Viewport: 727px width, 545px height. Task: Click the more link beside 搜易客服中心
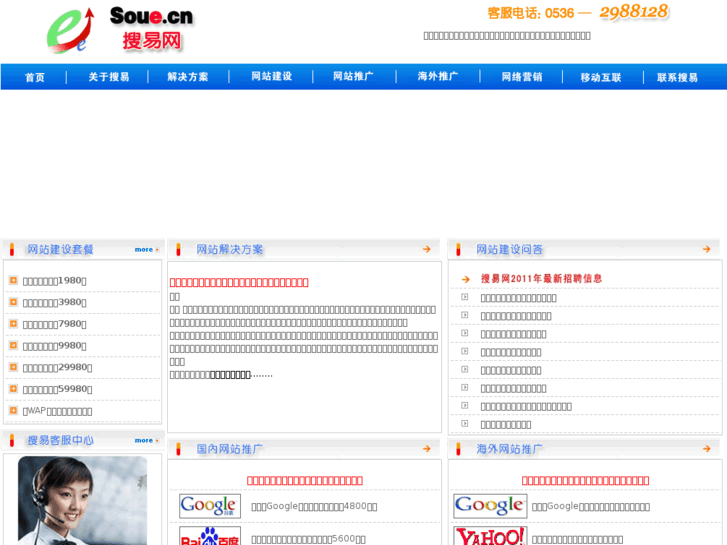point(146,441)
